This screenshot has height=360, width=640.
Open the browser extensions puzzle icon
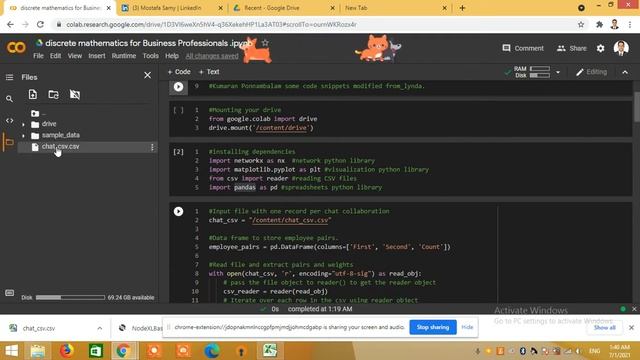(599, 25)
